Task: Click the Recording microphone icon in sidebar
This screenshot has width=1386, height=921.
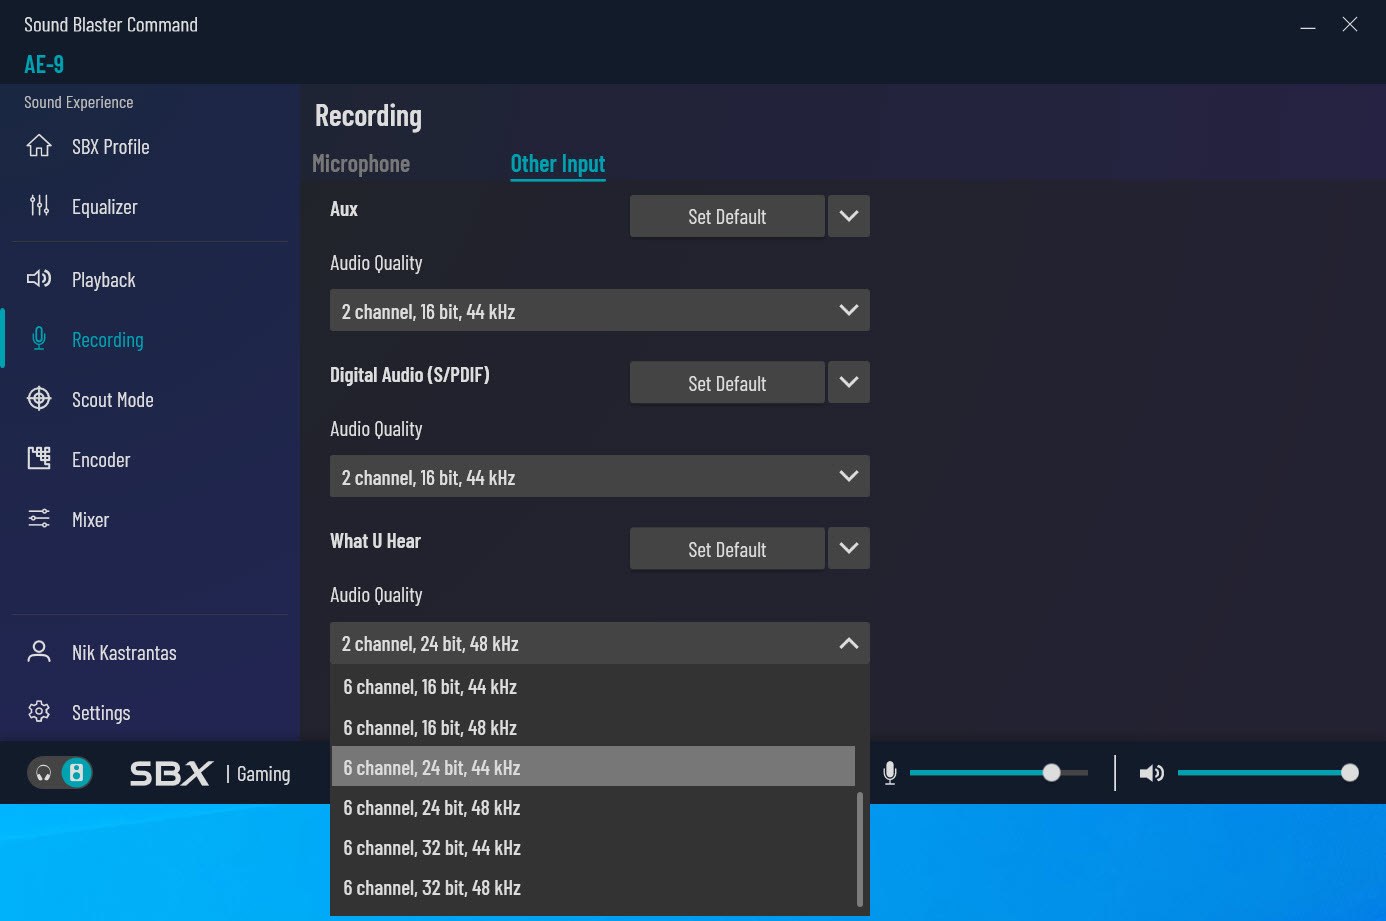Action: (x=39, y=339)
